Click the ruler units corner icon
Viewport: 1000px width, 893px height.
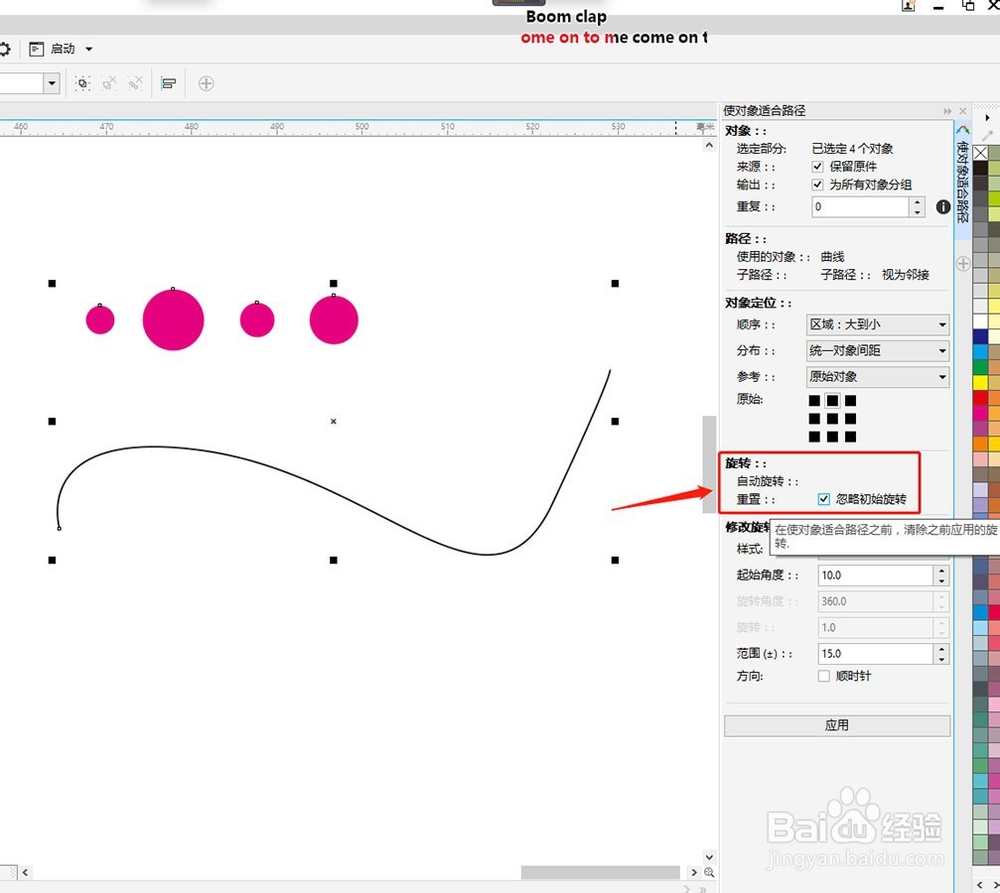[x=705, y=127]
